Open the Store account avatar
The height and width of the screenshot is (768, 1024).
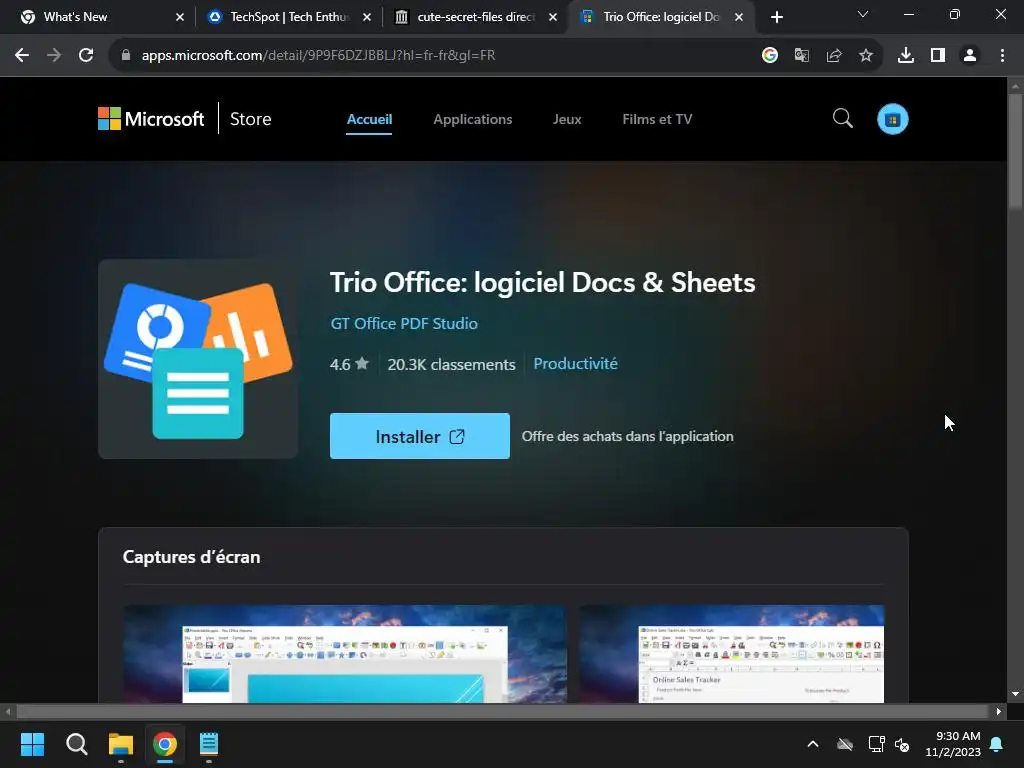(x=893, y=119)
